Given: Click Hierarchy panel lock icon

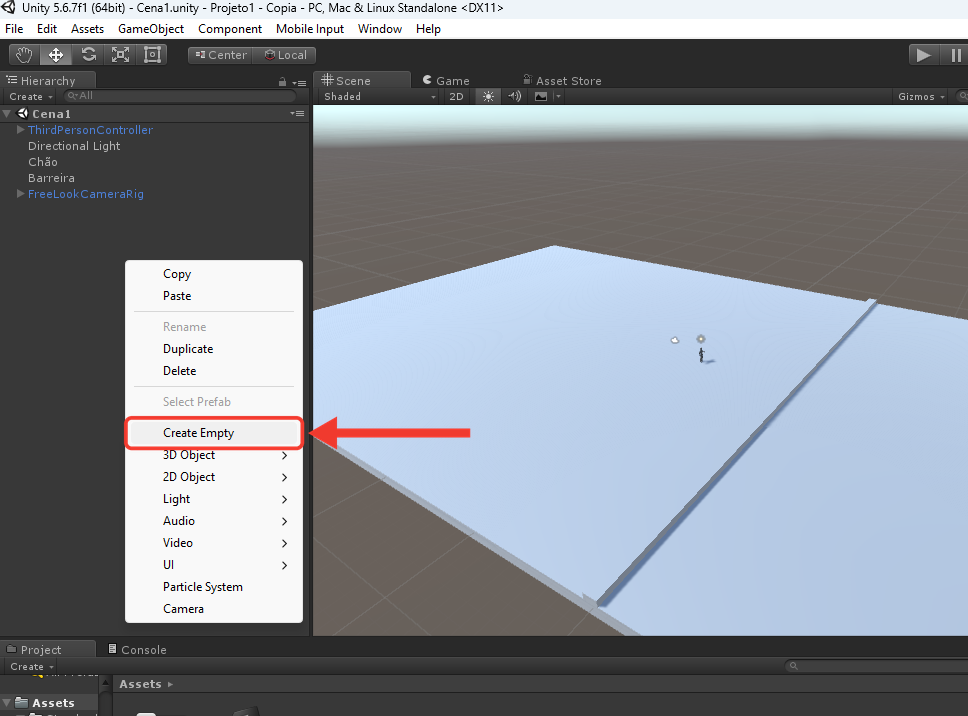Looking at the screenshot, I should pyautogui.click(x=282, y=81).
